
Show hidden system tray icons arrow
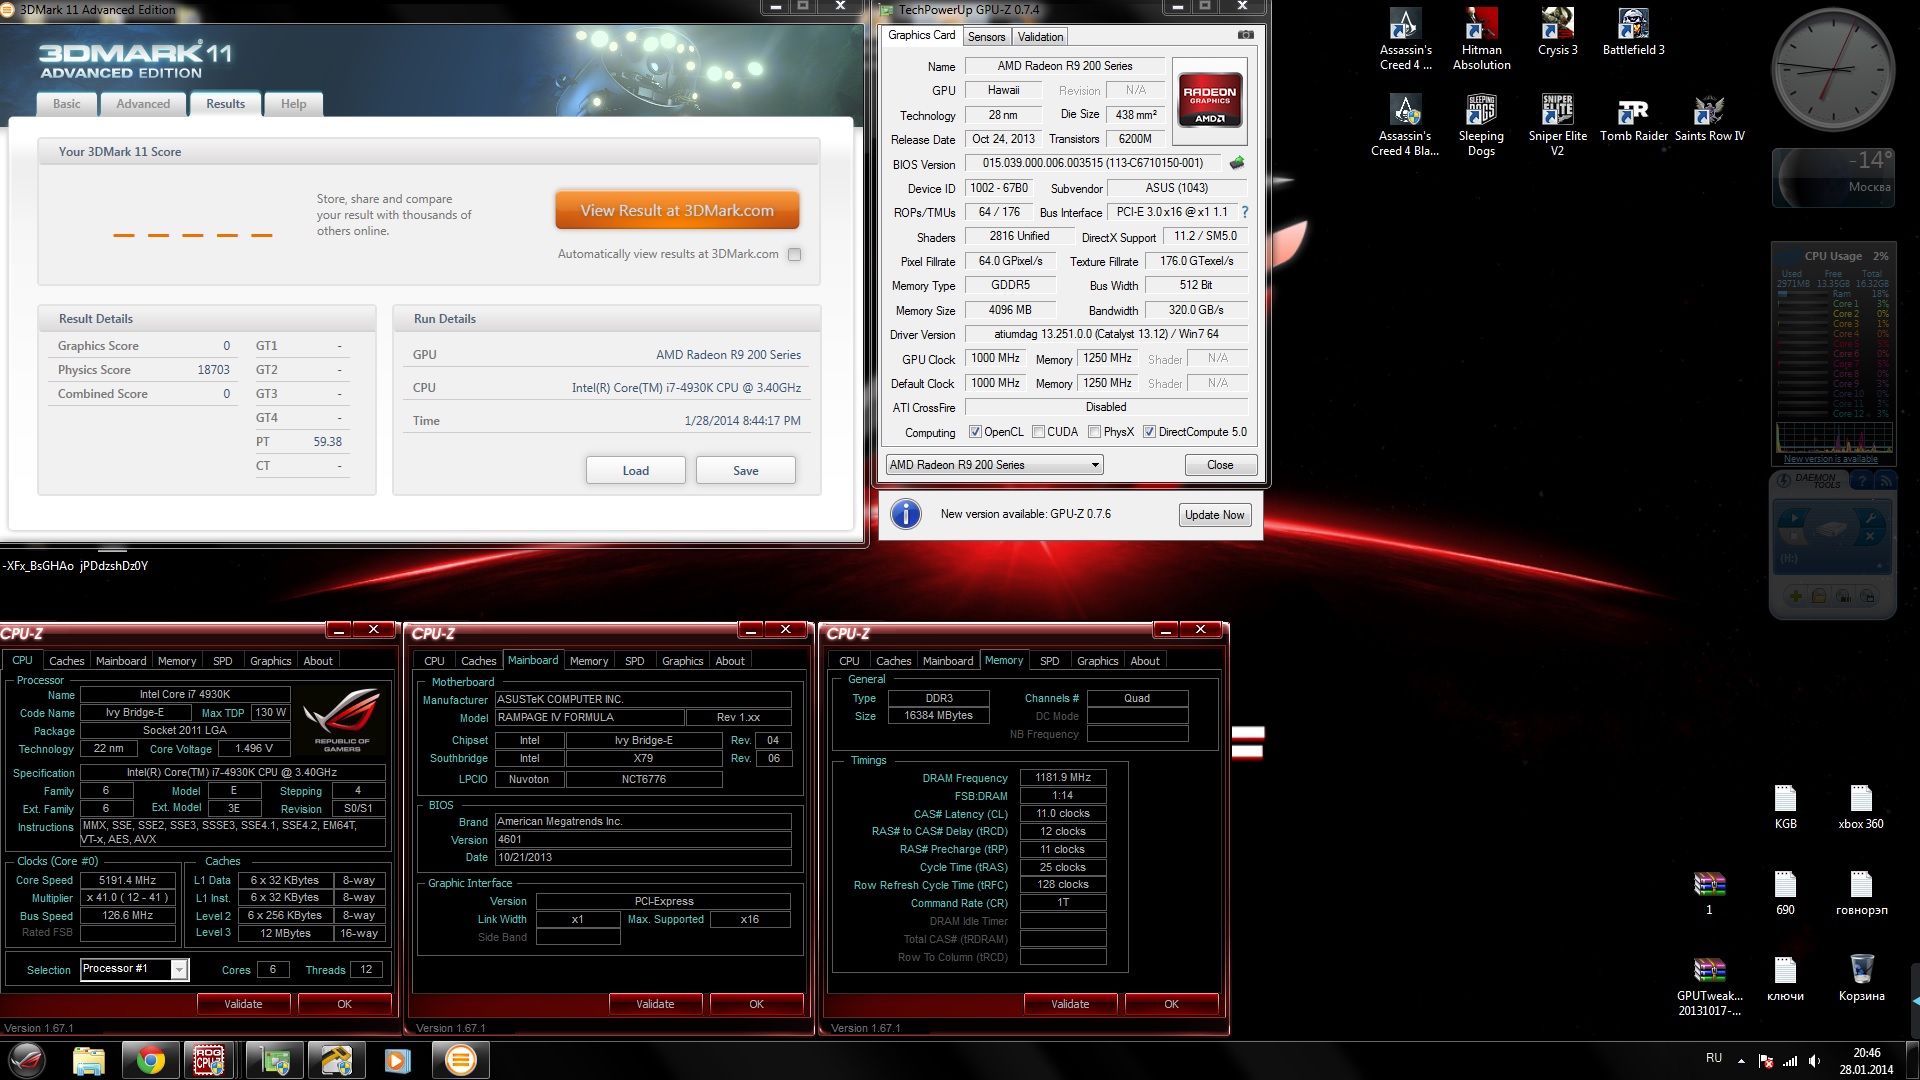pos(1741,1060)
